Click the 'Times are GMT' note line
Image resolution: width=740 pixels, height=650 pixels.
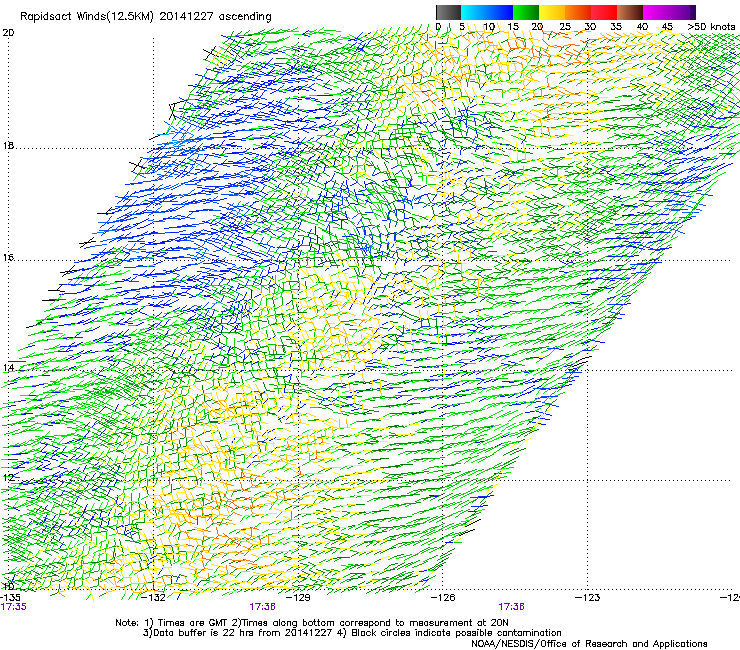pos(312,623)
